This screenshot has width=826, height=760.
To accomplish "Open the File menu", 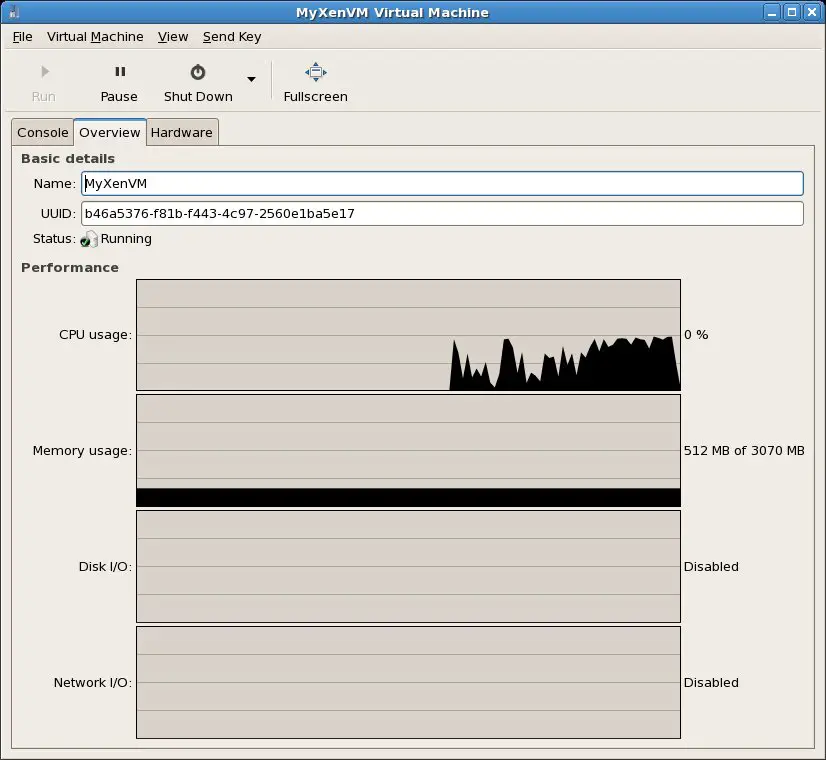I will pos(22,37).
